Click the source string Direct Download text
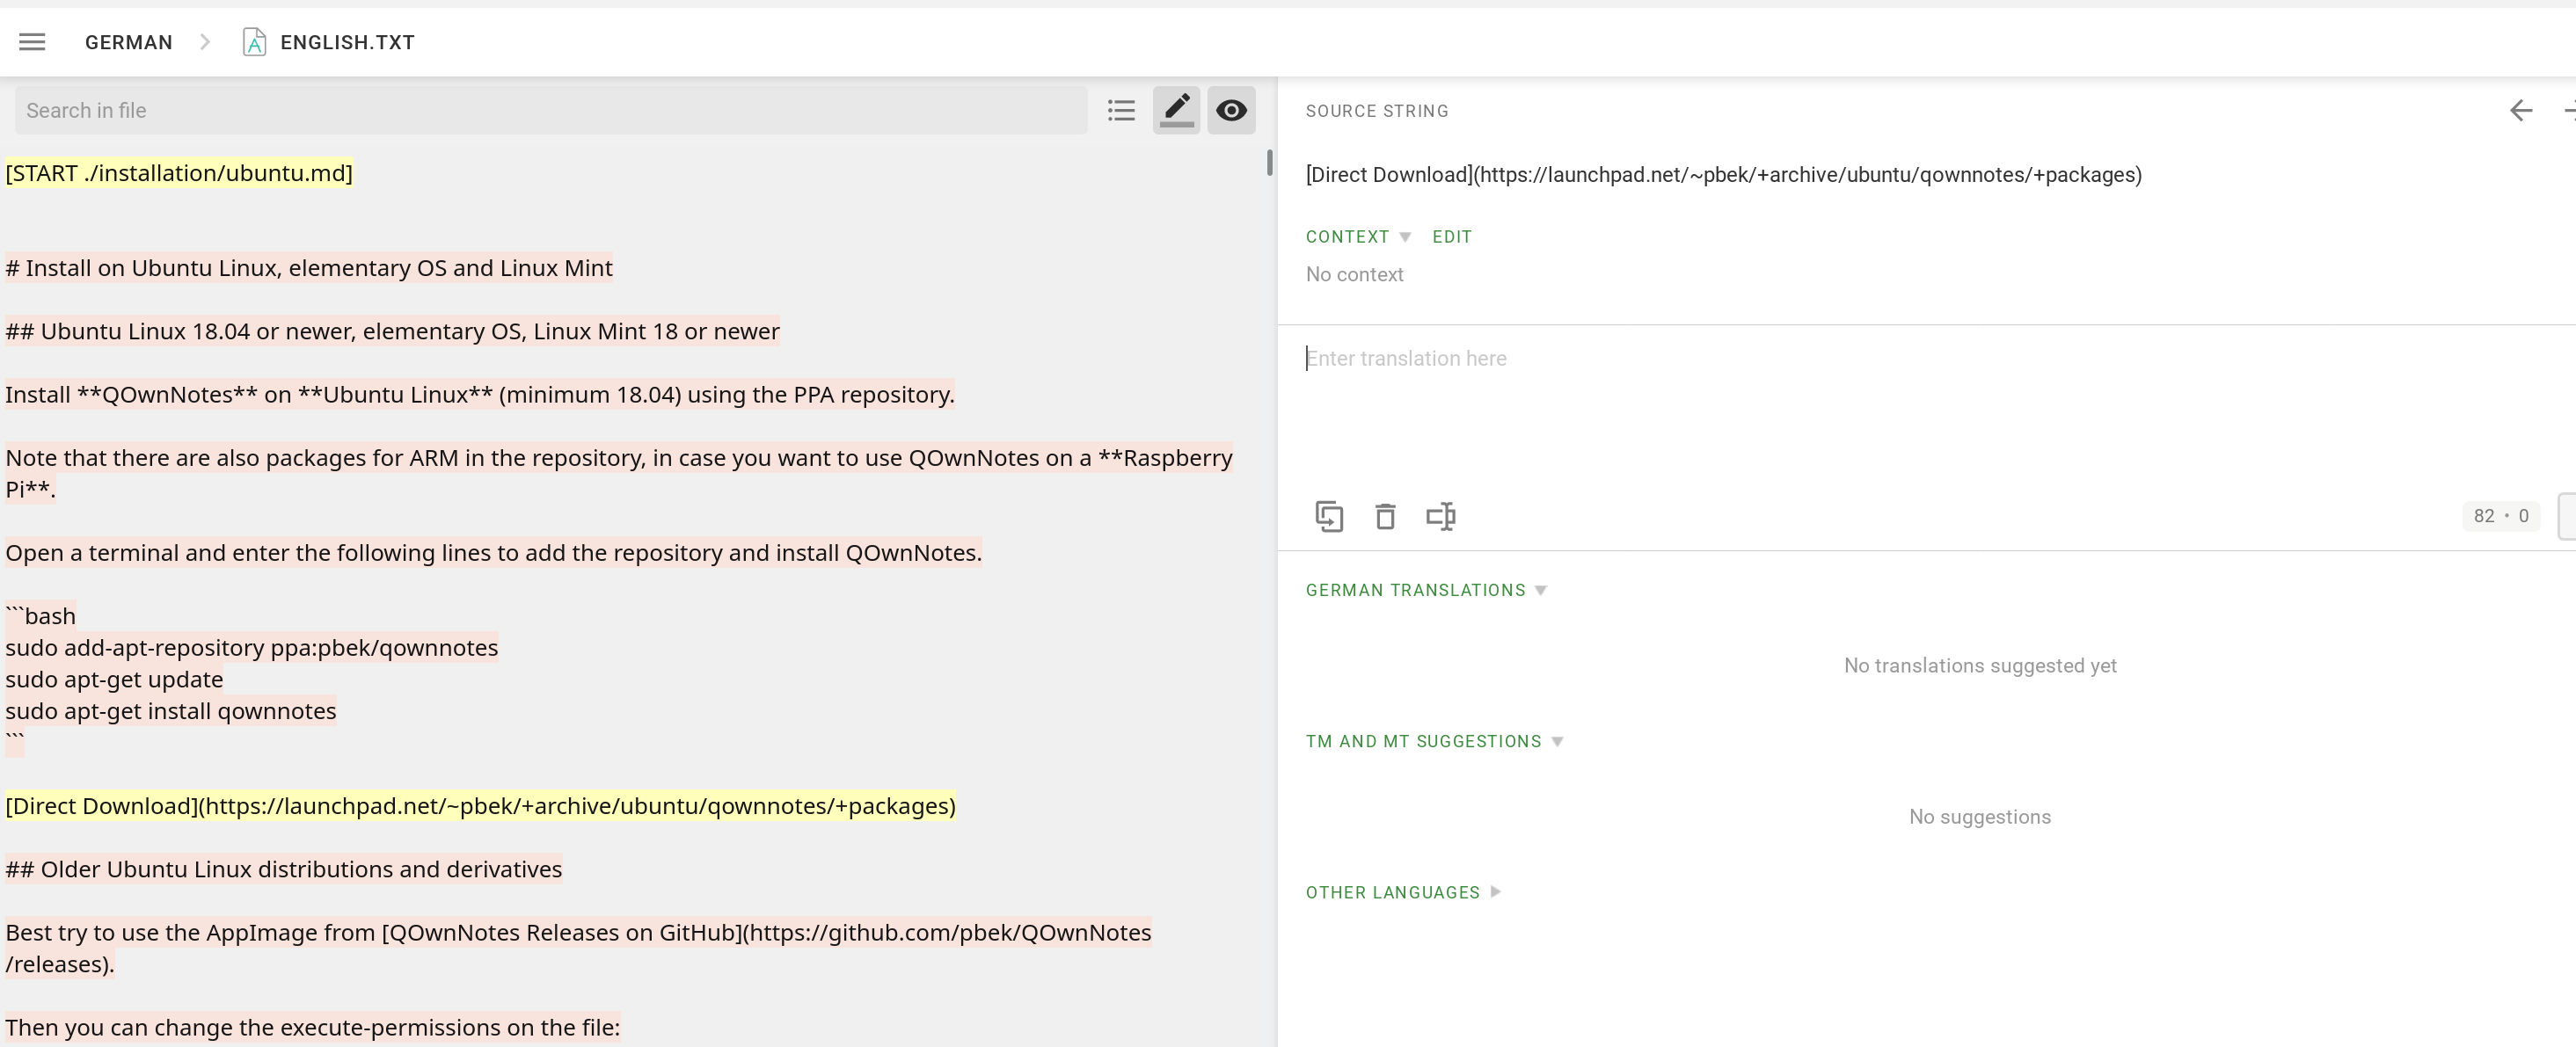The width and height of the screenshot is (2576, 1047). [1724, 174]
